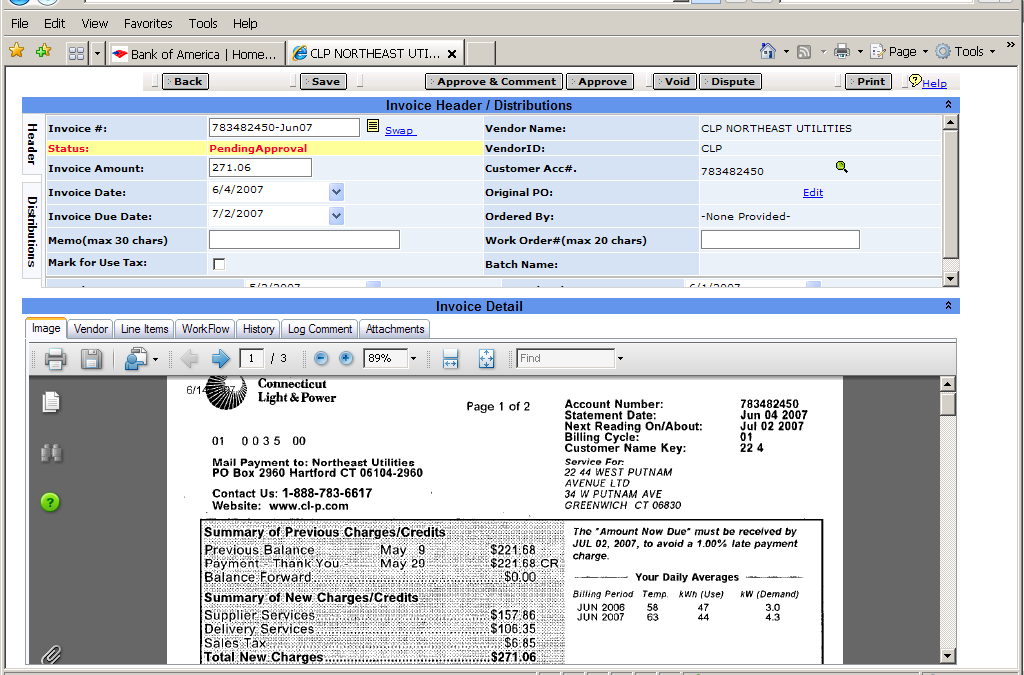Go to next page with blue arrow
1024x675 pixels.
(x=220, y=359)
